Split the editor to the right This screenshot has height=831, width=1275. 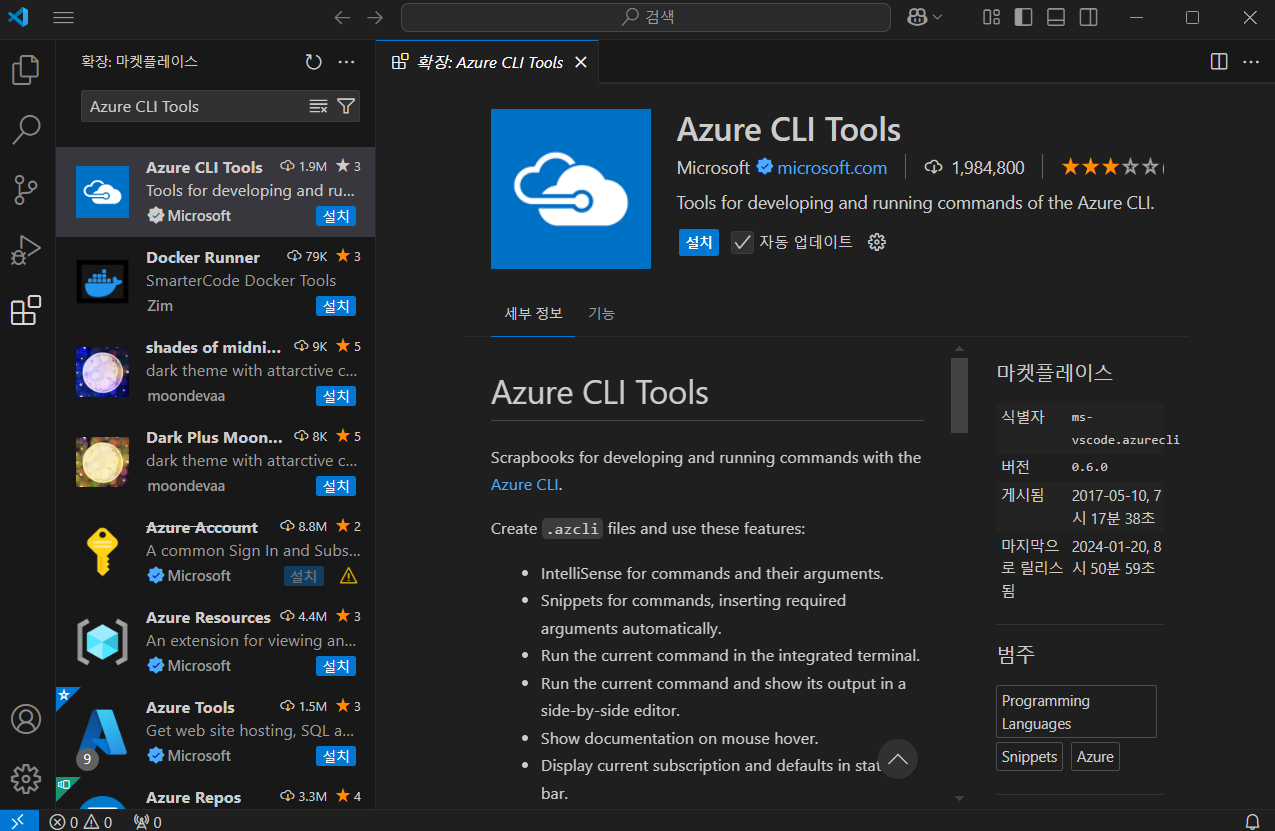click(x=1219, y=62)
